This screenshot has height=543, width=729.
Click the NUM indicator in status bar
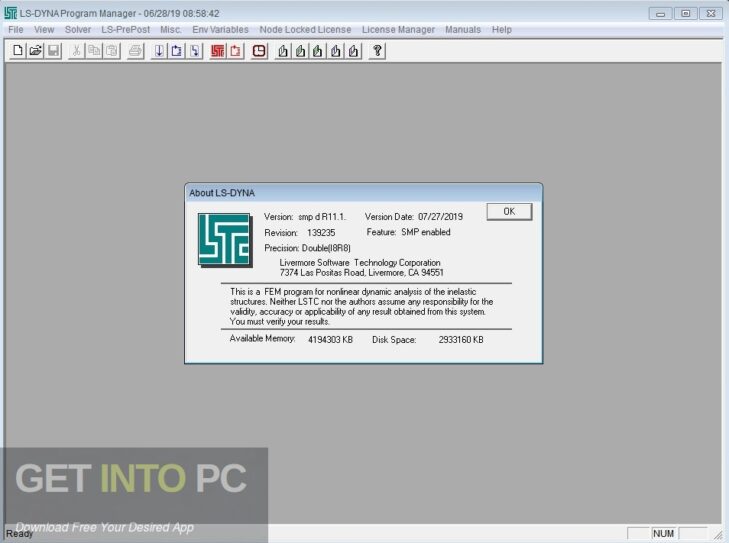[663, 534]
